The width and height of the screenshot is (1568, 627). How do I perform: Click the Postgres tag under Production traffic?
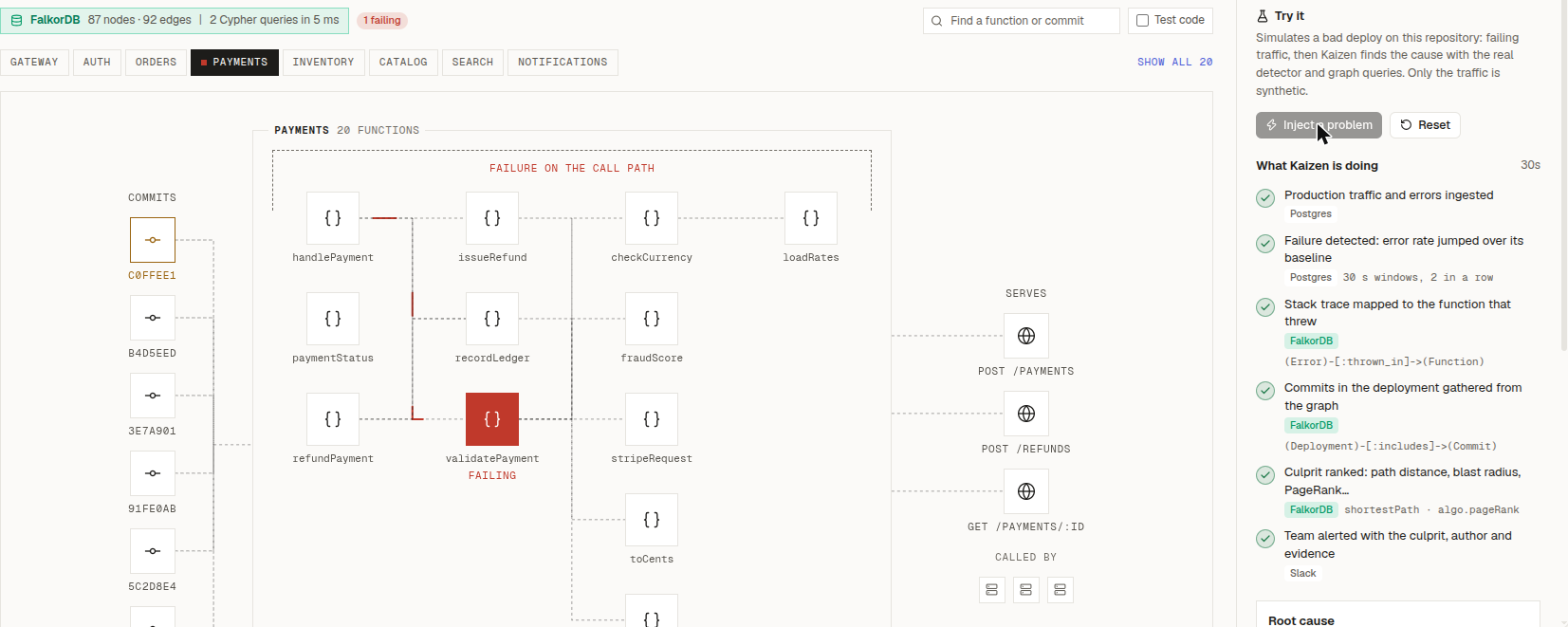pos(1310,213)
